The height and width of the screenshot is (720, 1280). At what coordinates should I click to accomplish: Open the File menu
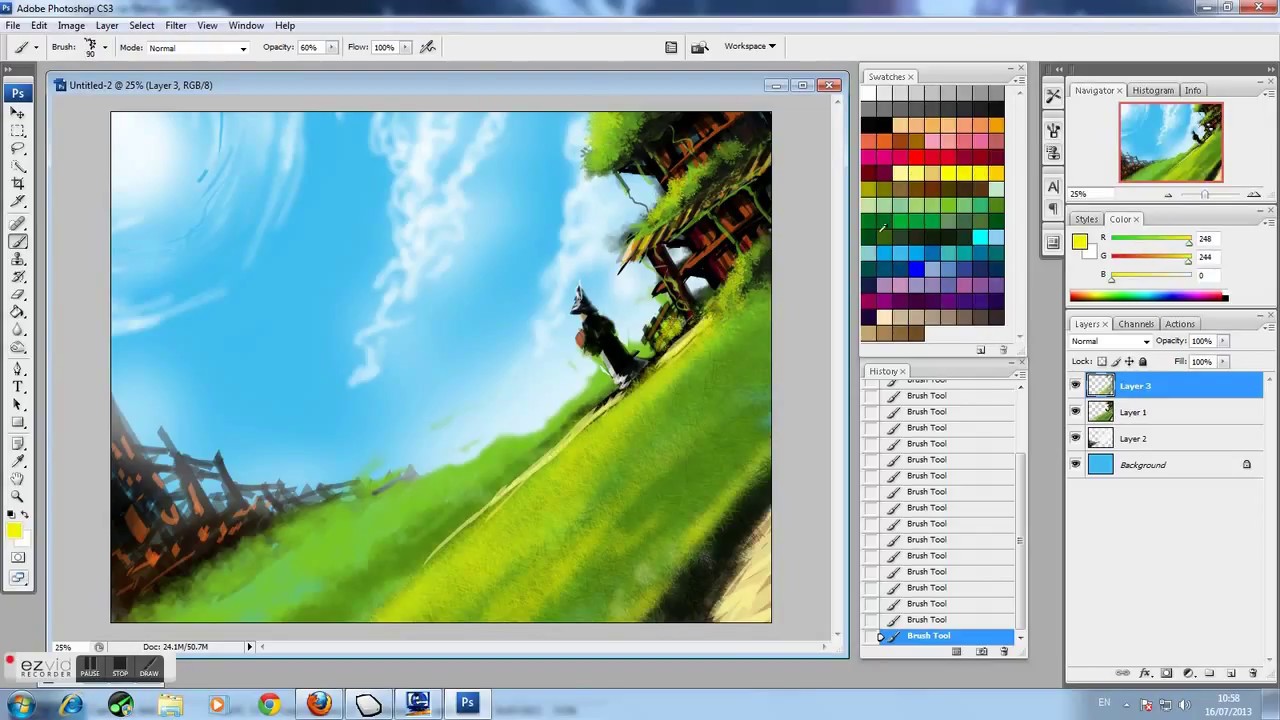13,25
